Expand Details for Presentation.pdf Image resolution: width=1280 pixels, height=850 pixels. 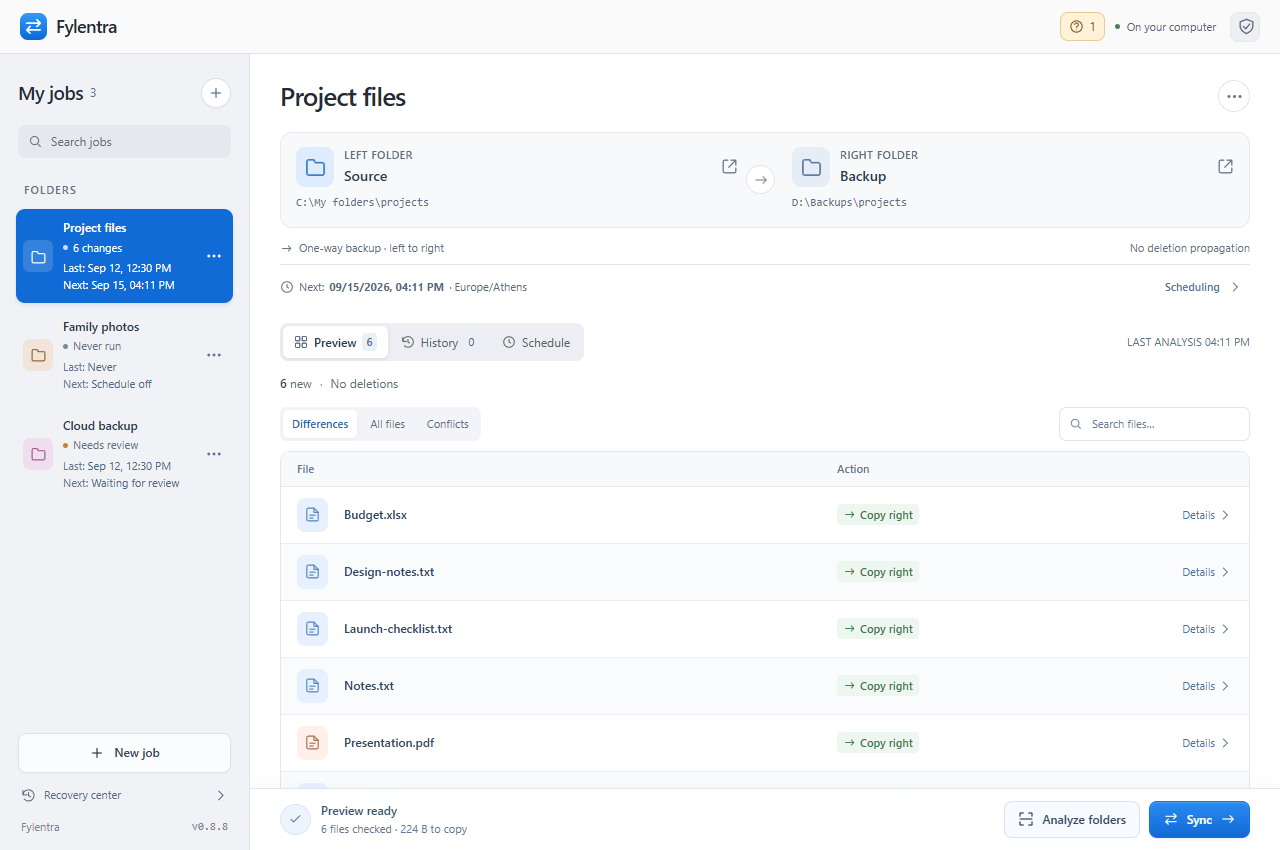1205,743
